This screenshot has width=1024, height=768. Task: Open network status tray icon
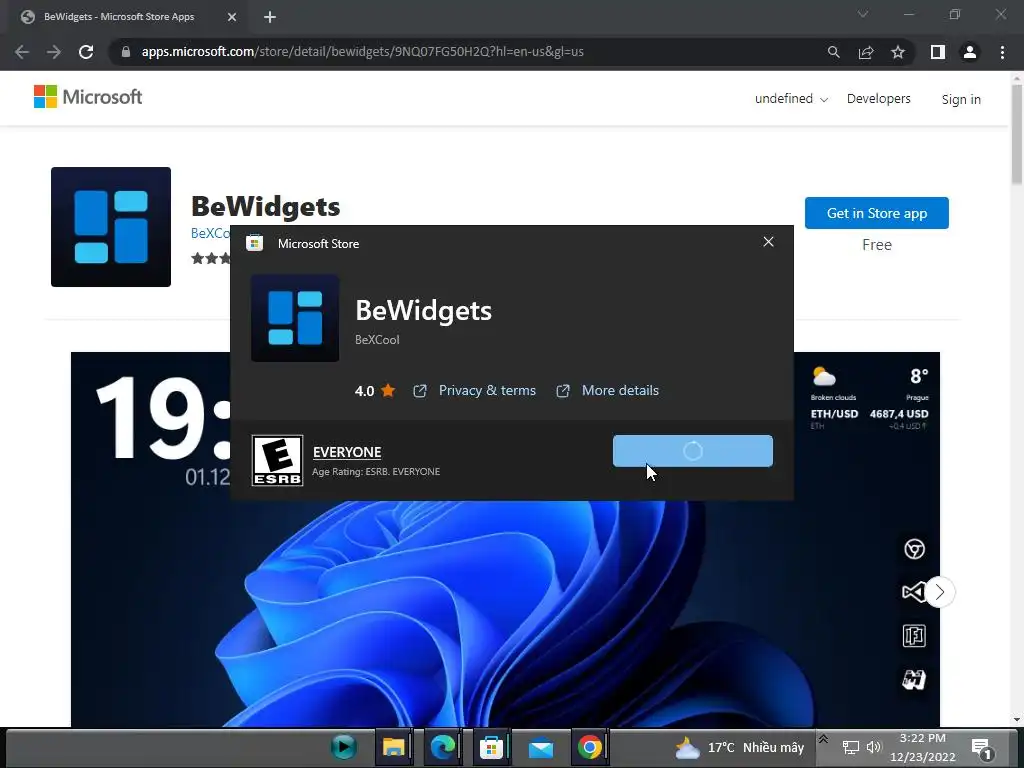[x=850, y=747]
